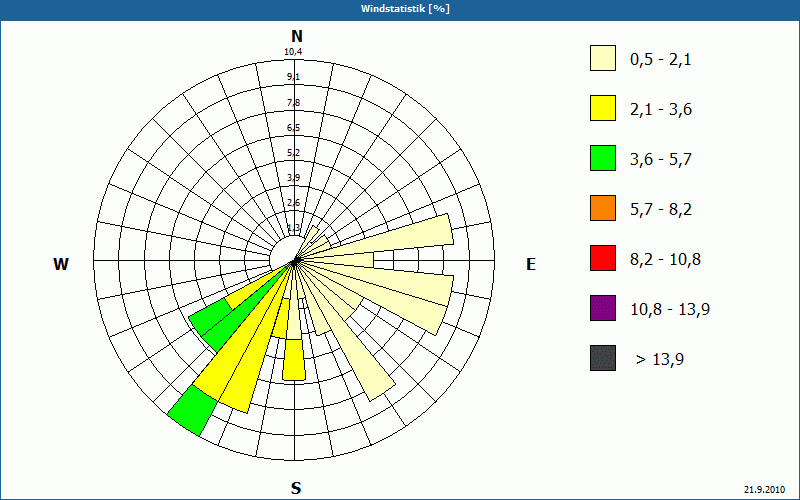
Task: Click the legend label '0,5 - 2,1'
Action: tap(661, 60)
